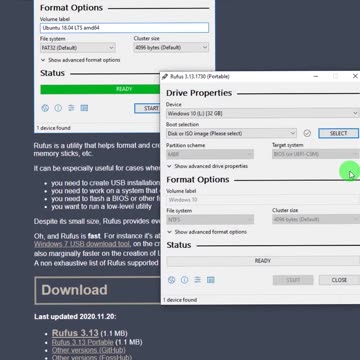
Task: Open the Windows 7 USB download tool link
Action: click(x=82, y=244)
